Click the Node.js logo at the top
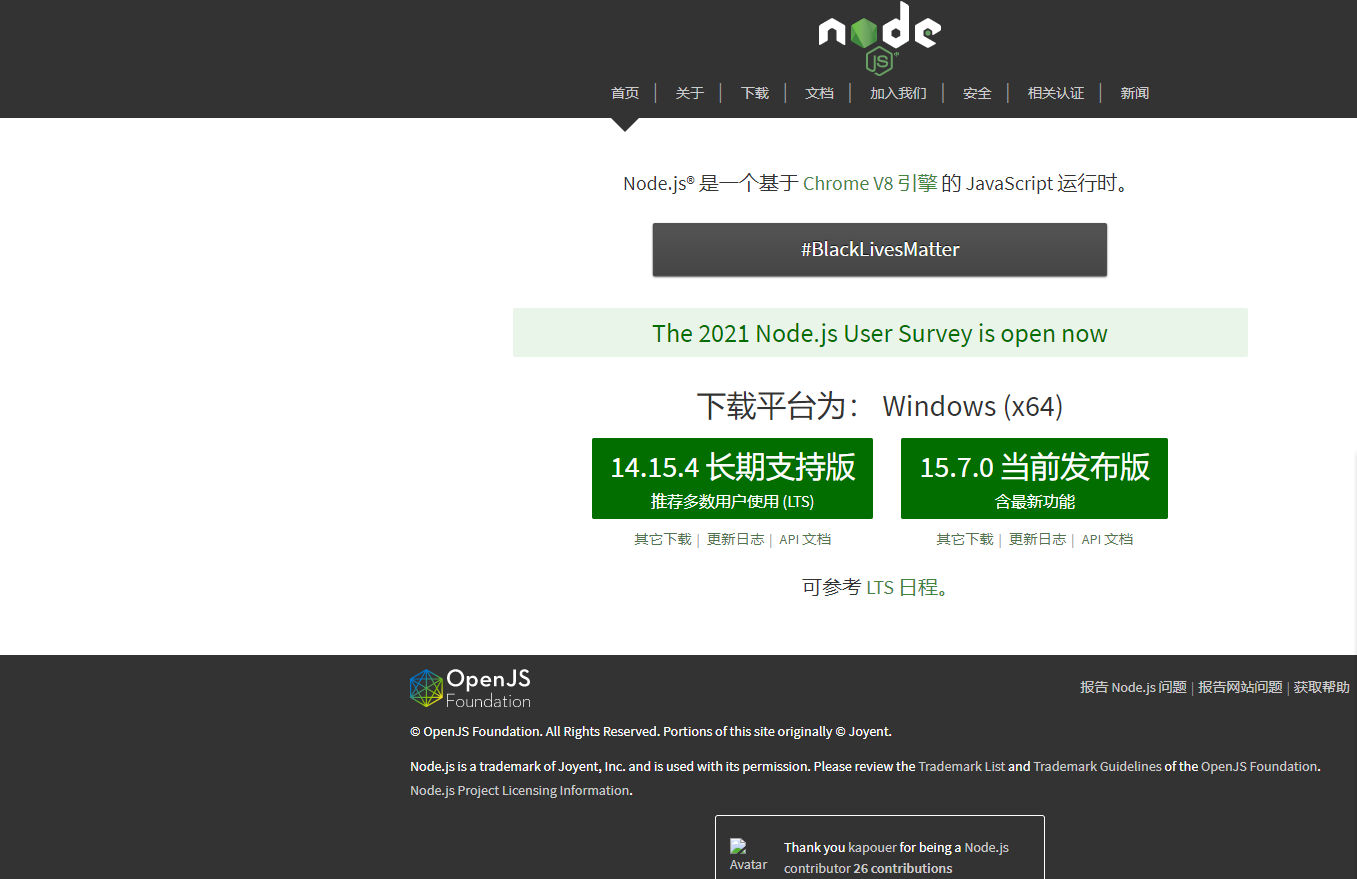Image resolution: width=1357 pixels, height=879 pixels. pyautogui.click(x=879, y=38)
